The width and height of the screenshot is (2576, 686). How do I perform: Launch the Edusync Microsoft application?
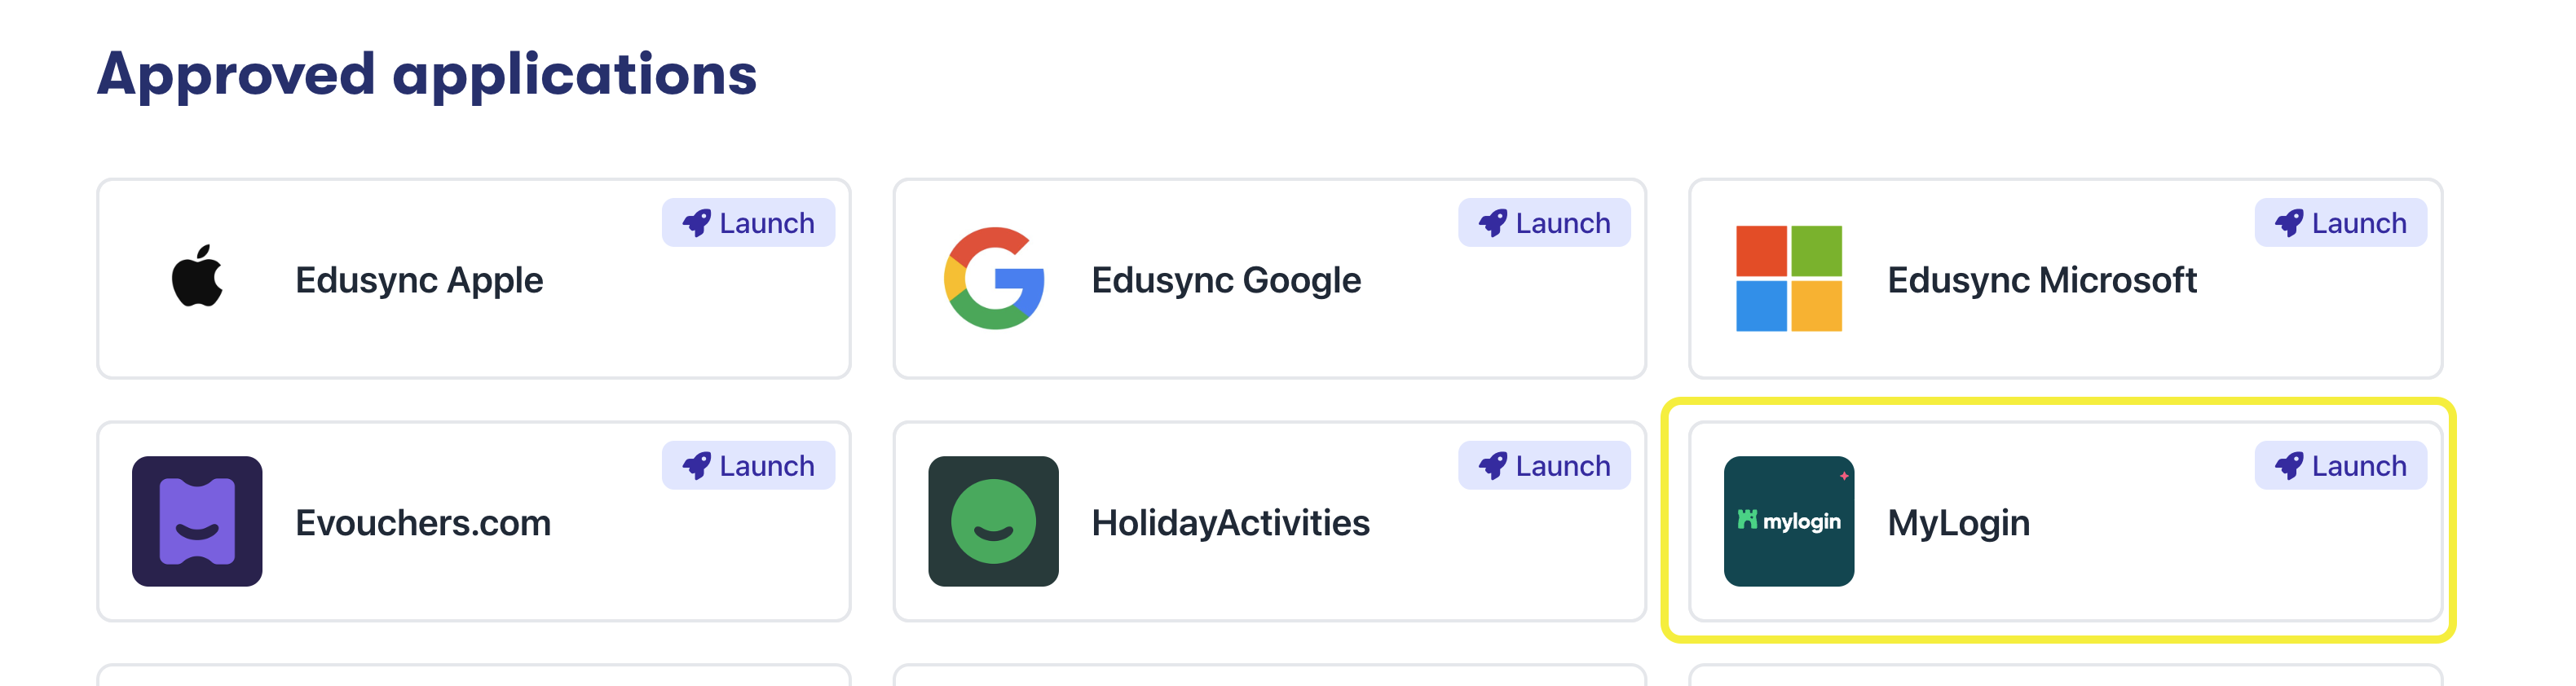tap(2340, 223)
